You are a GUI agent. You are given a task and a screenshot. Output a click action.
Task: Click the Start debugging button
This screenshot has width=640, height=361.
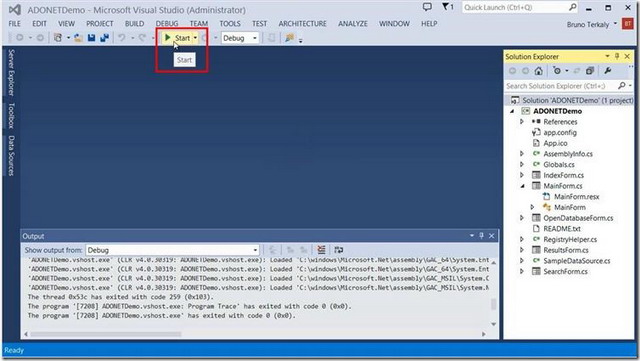coord(178,38)
